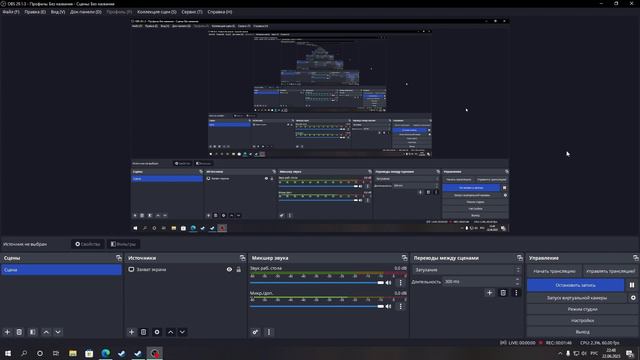This screenshot has height=360, width=640.
Task: Open Microsoft Edge from taskbar
Action: pos(105,353)
